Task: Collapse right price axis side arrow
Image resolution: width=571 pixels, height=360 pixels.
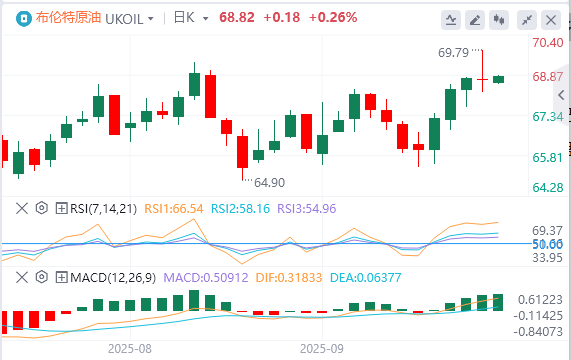Action: click(562, 95)
